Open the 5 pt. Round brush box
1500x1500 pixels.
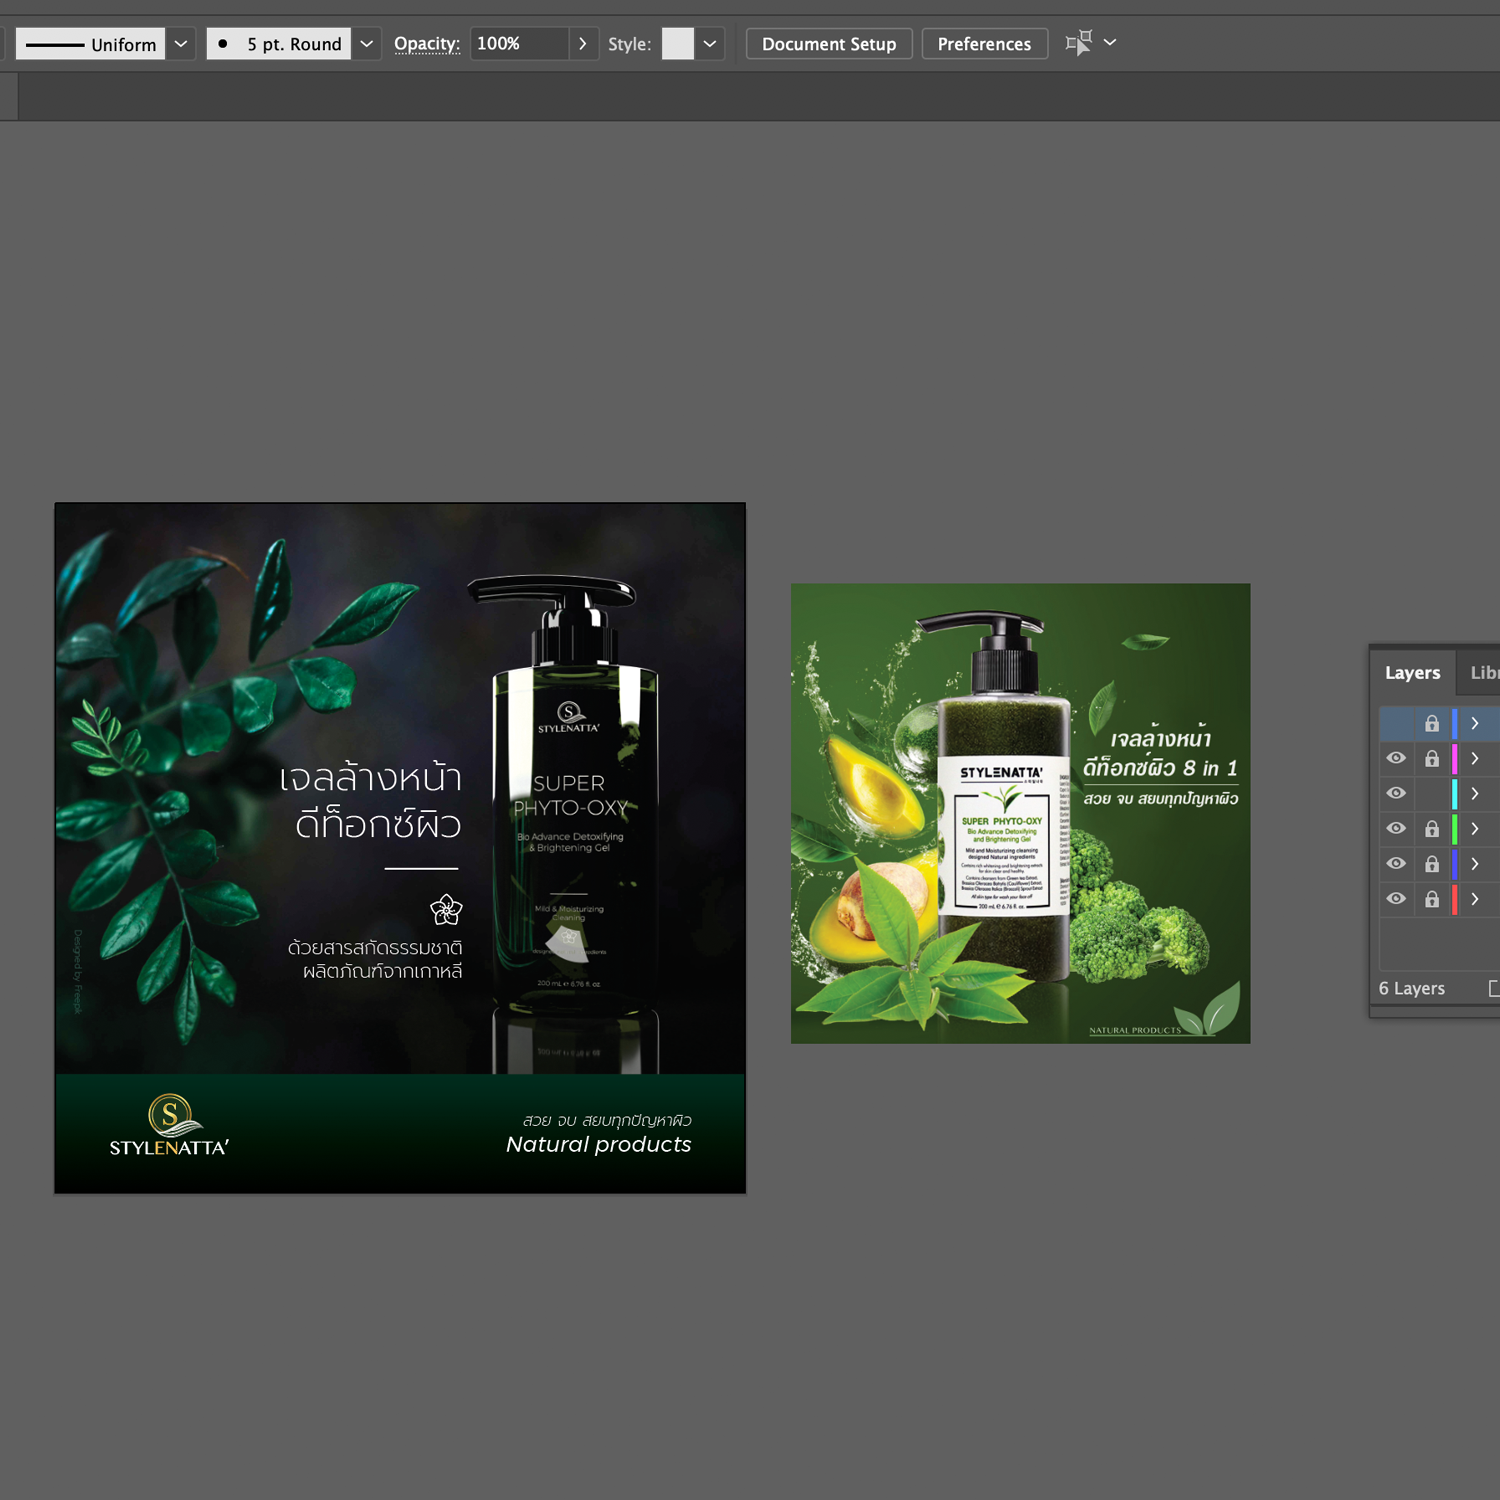pyautogui.click(x=279, y=44)
